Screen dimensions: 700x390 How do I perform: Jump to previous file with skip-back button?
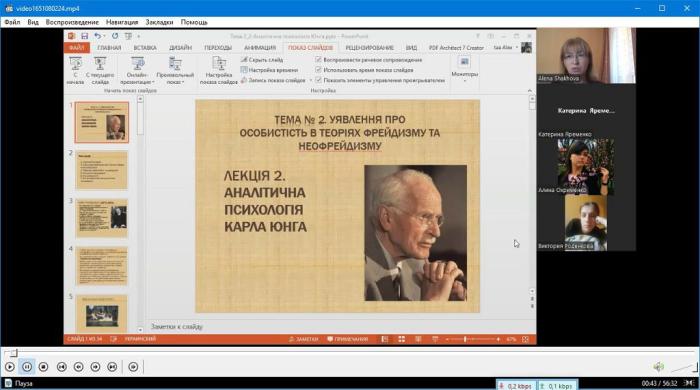pos(62,367)
